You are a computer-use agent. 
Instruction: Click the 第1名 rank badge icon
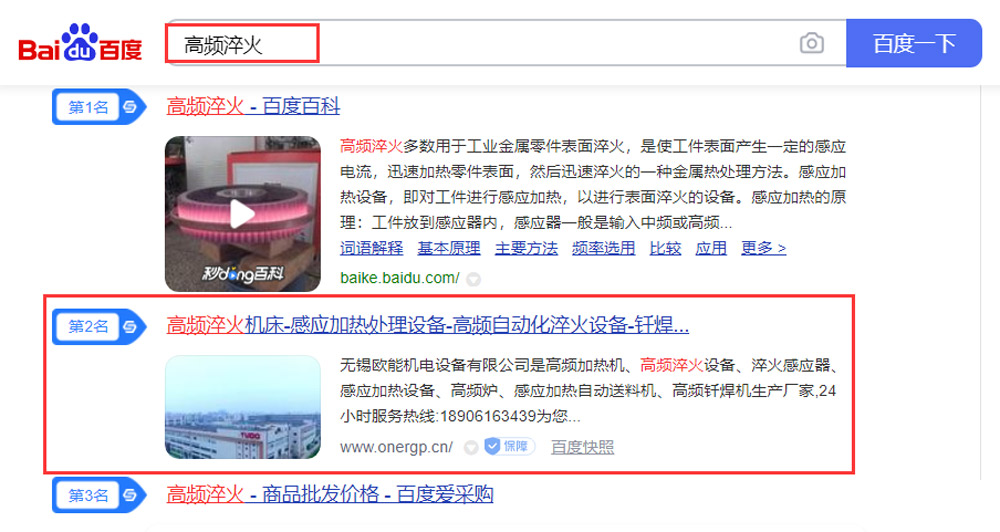point(99,107)
